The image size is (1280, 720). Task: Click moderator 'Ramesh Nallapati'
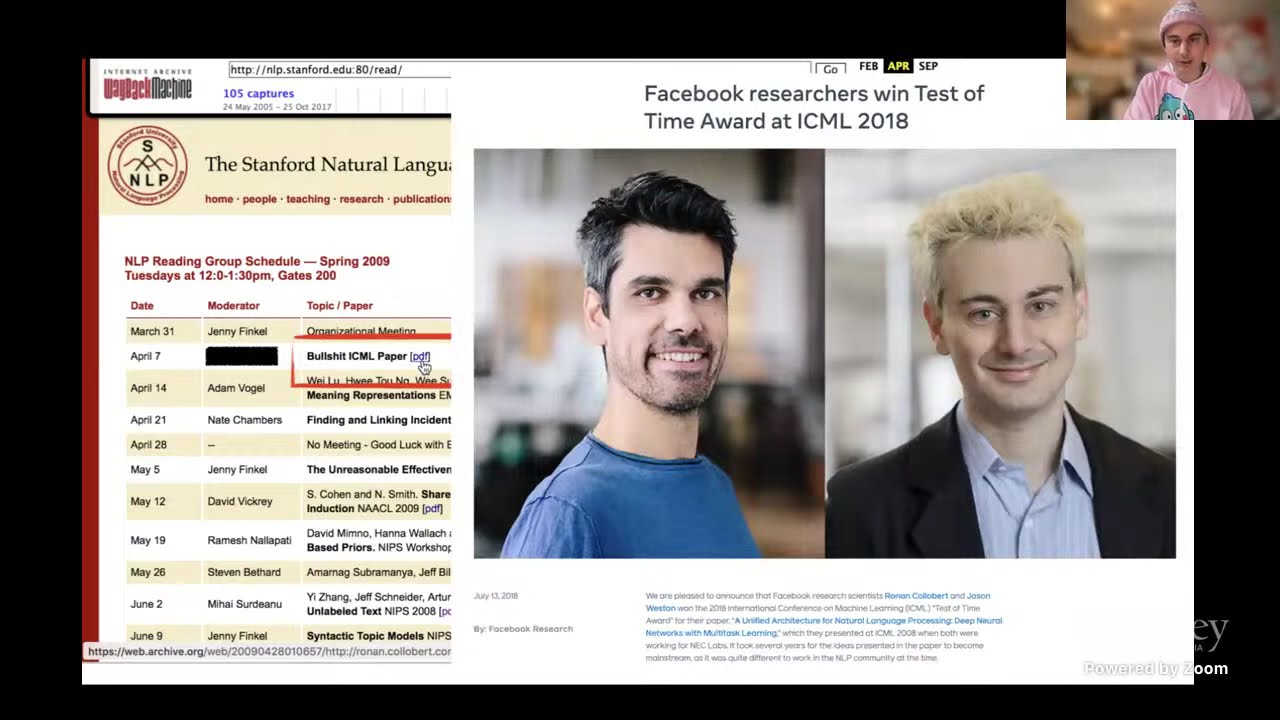click(x=250, y=540)
